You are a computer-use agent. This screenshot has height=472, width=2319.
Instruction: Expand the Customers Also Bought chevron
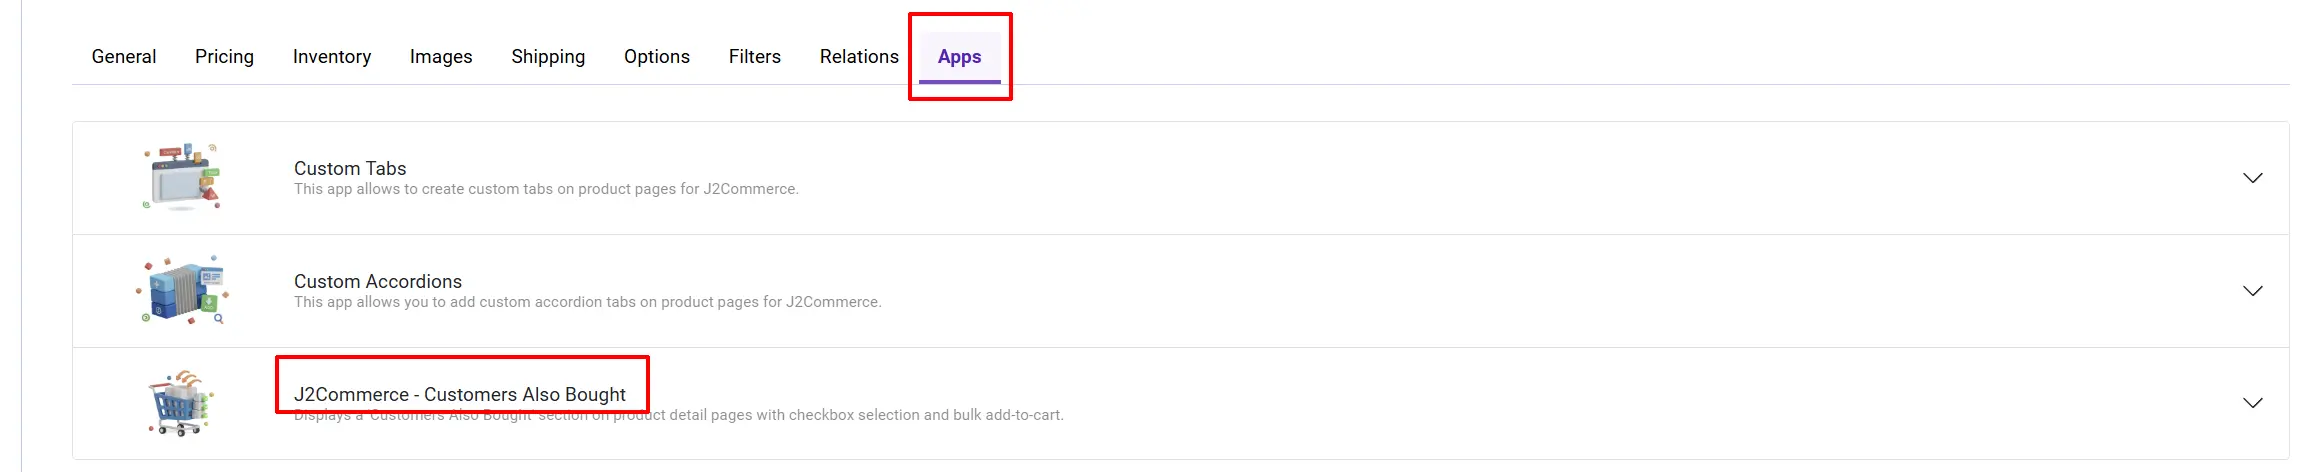(2252, 403)
